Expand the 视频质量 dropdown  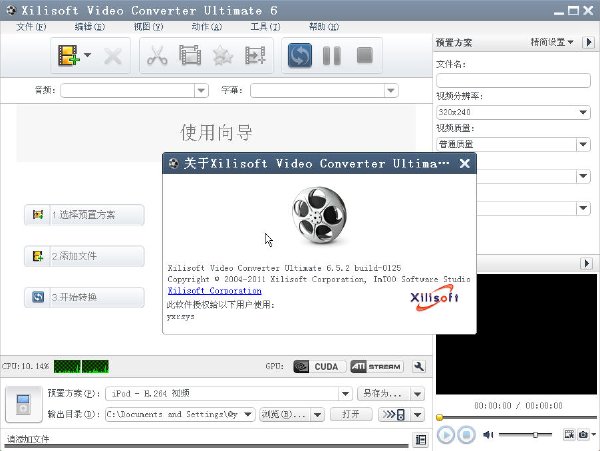click(583, 144)
